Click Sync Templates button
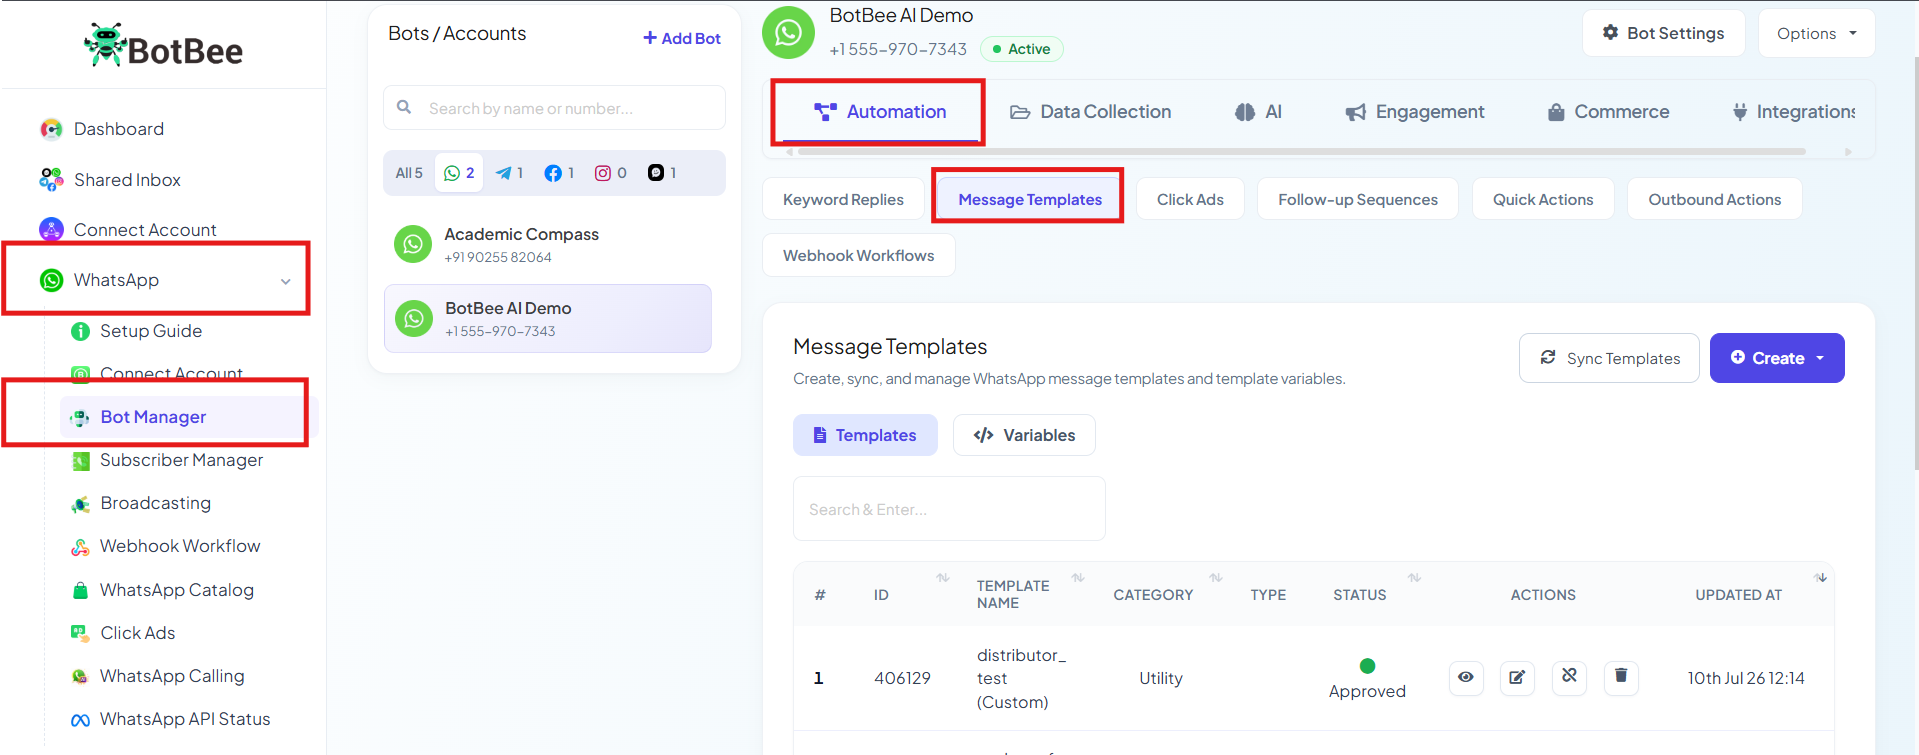Screen dimensions: 1919x755 [x=1609, y=358]
